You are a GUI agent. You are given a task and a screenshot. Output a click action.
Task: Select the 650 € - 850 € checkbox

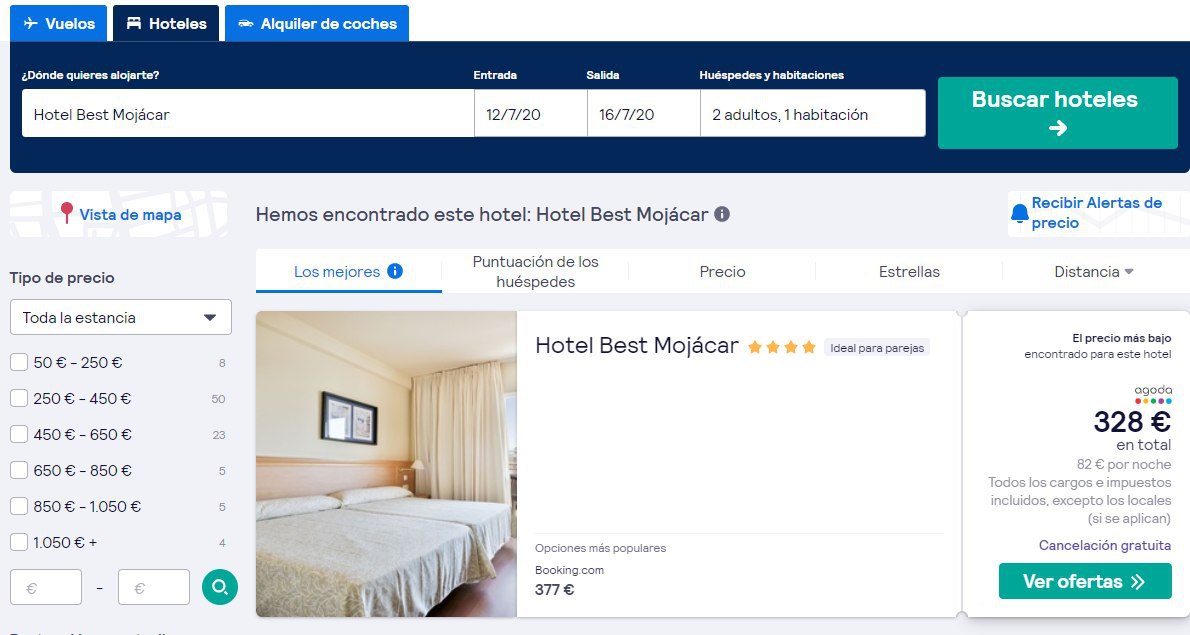coord(19,470)
